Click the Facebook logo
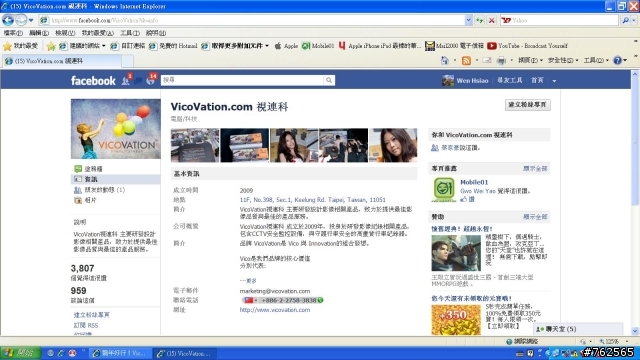 [x=93, y=80]
